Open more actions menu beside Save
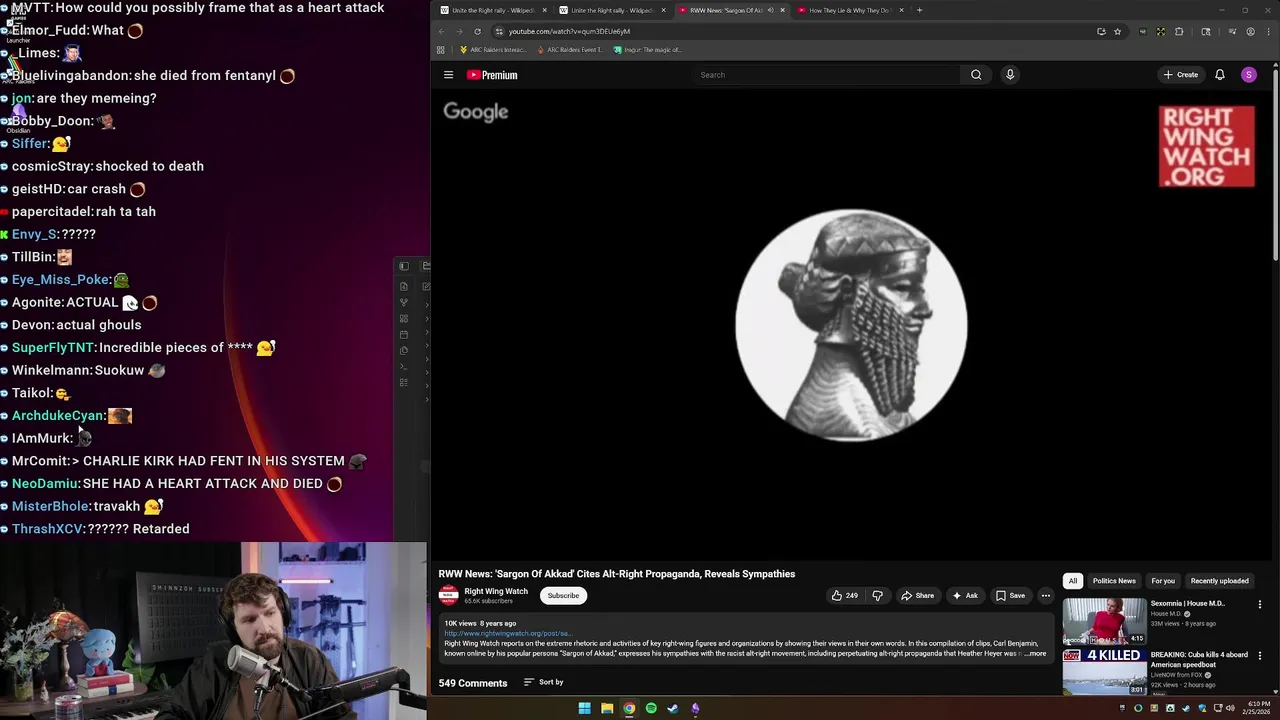Screen dimensions: 1280x720 tap(1046, 596)
